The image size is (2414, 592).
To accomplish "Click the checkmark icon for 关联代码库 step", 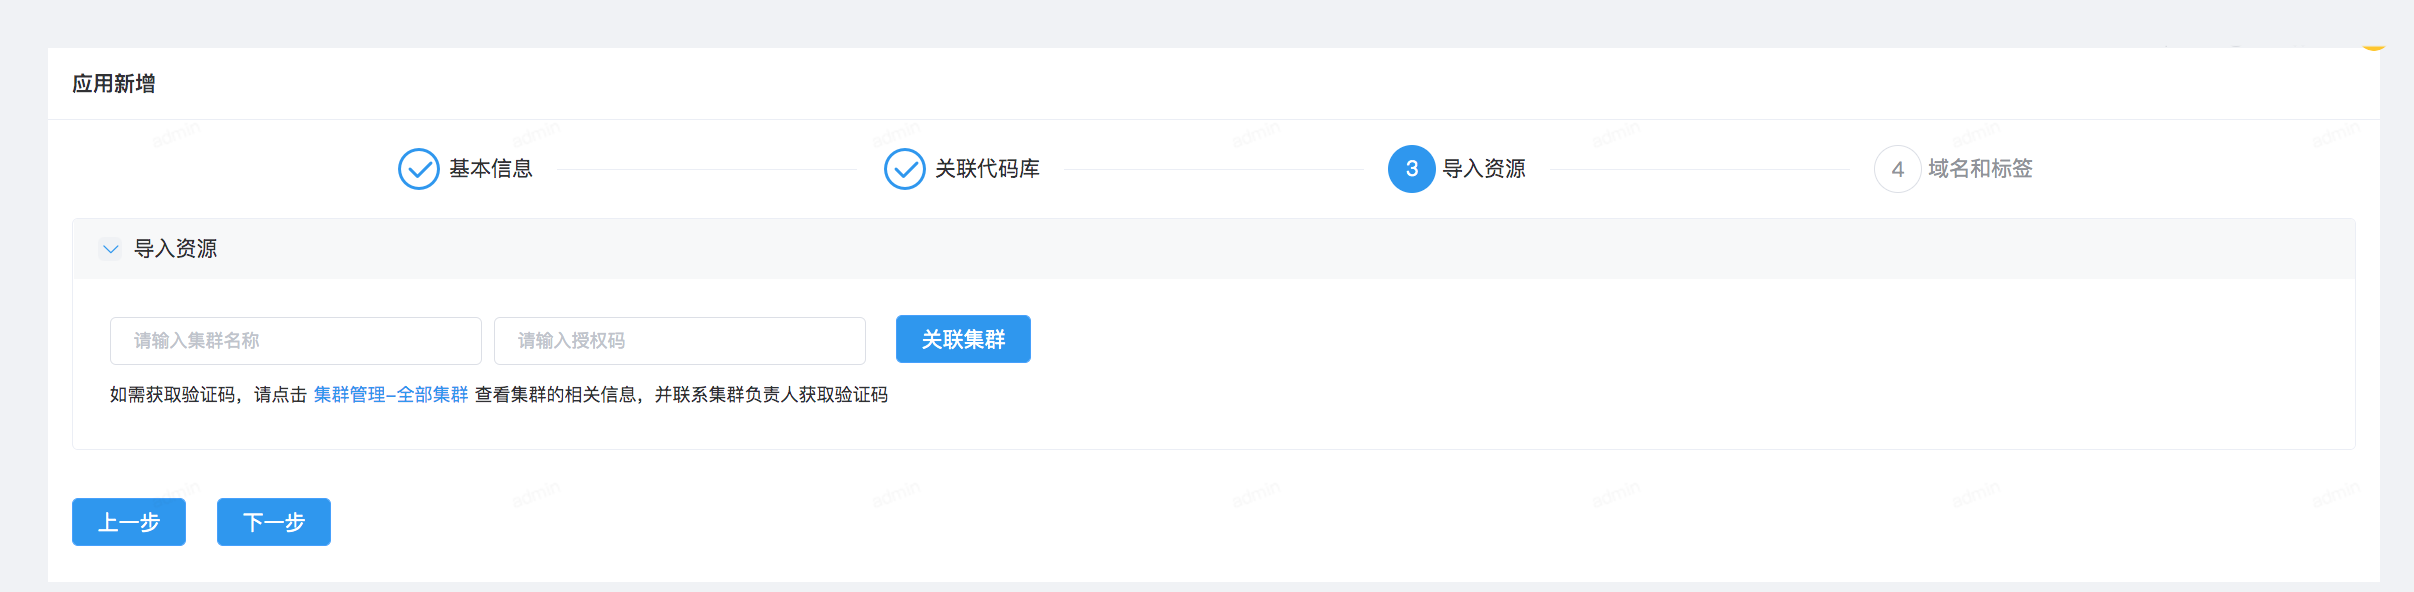I will pos(905,169).
